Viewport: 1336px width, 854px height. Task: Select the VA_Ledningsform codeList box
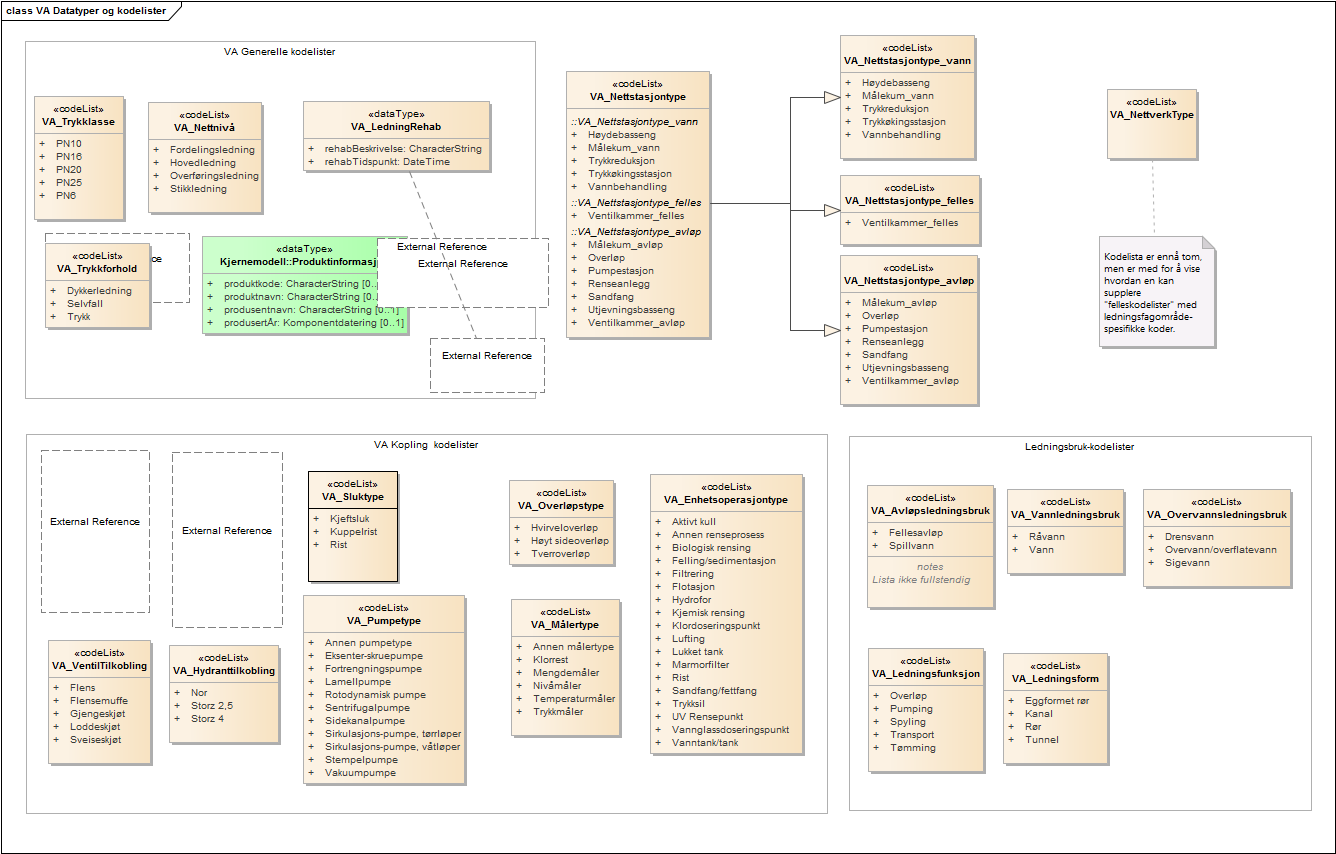[1054, 709]
